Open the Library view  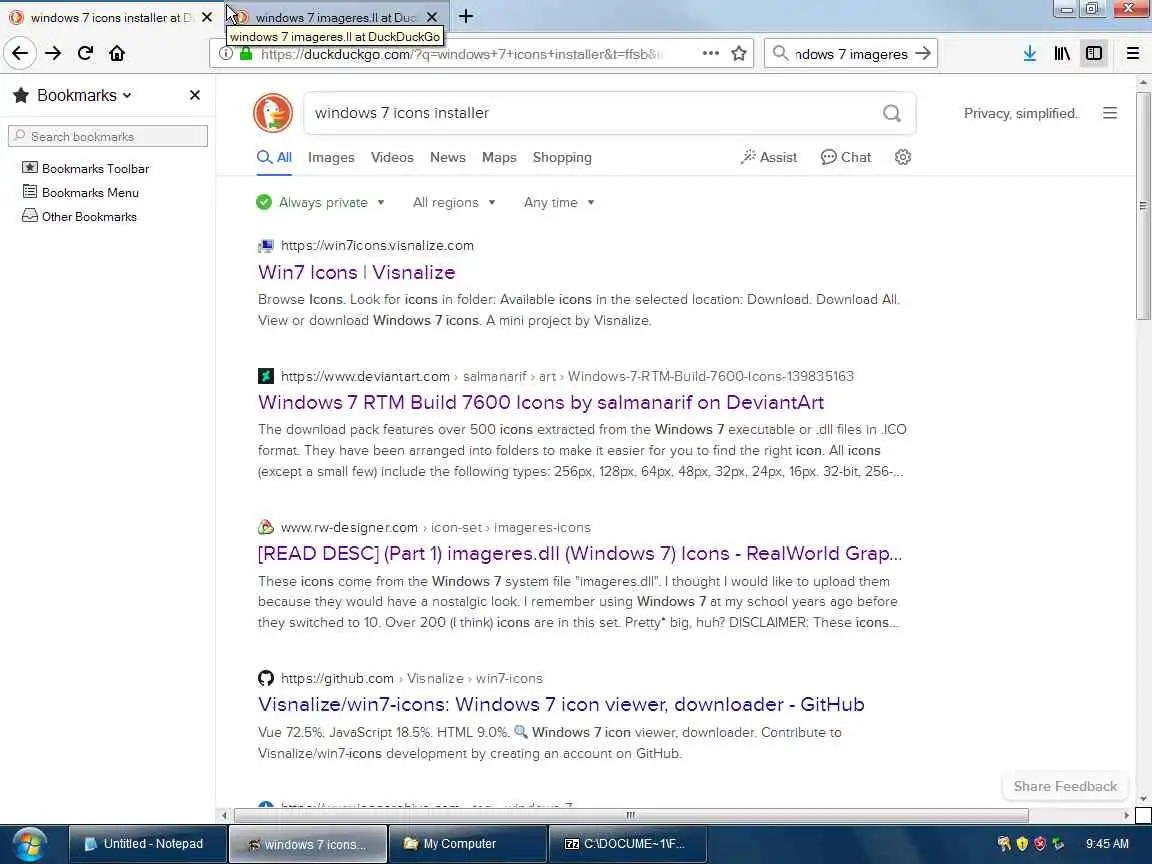(1062, 53)
